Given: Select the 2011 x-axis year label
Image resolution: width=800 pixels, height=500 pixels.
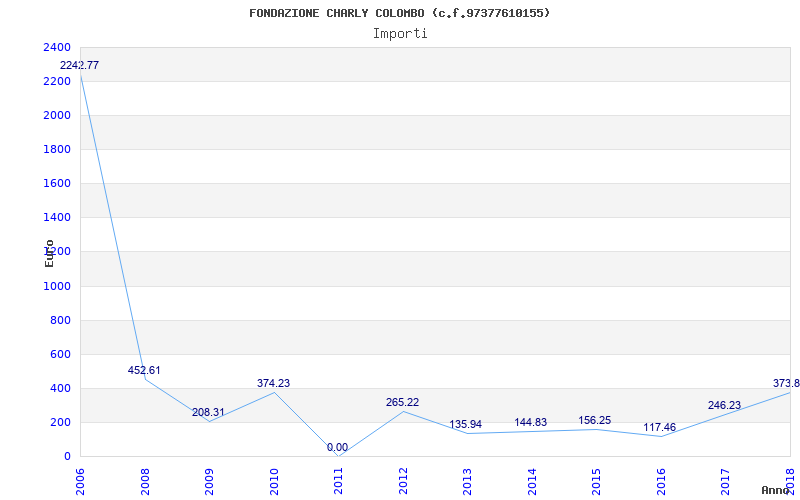Looking at the screenshot, I should 338,481.
